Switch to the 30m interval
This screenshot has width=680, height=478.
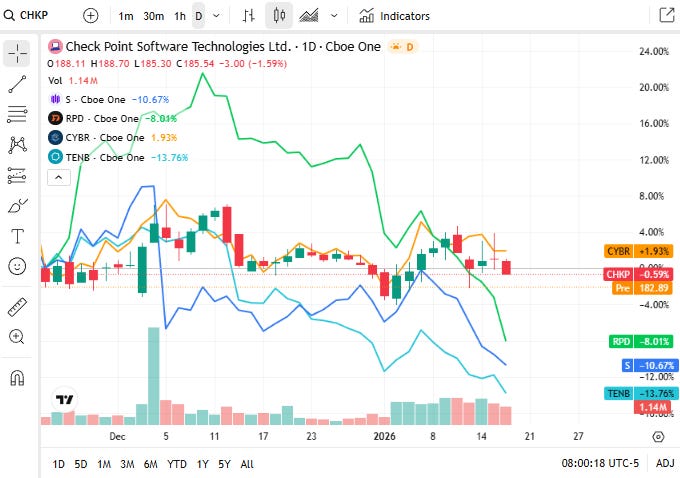pos(154,16)
